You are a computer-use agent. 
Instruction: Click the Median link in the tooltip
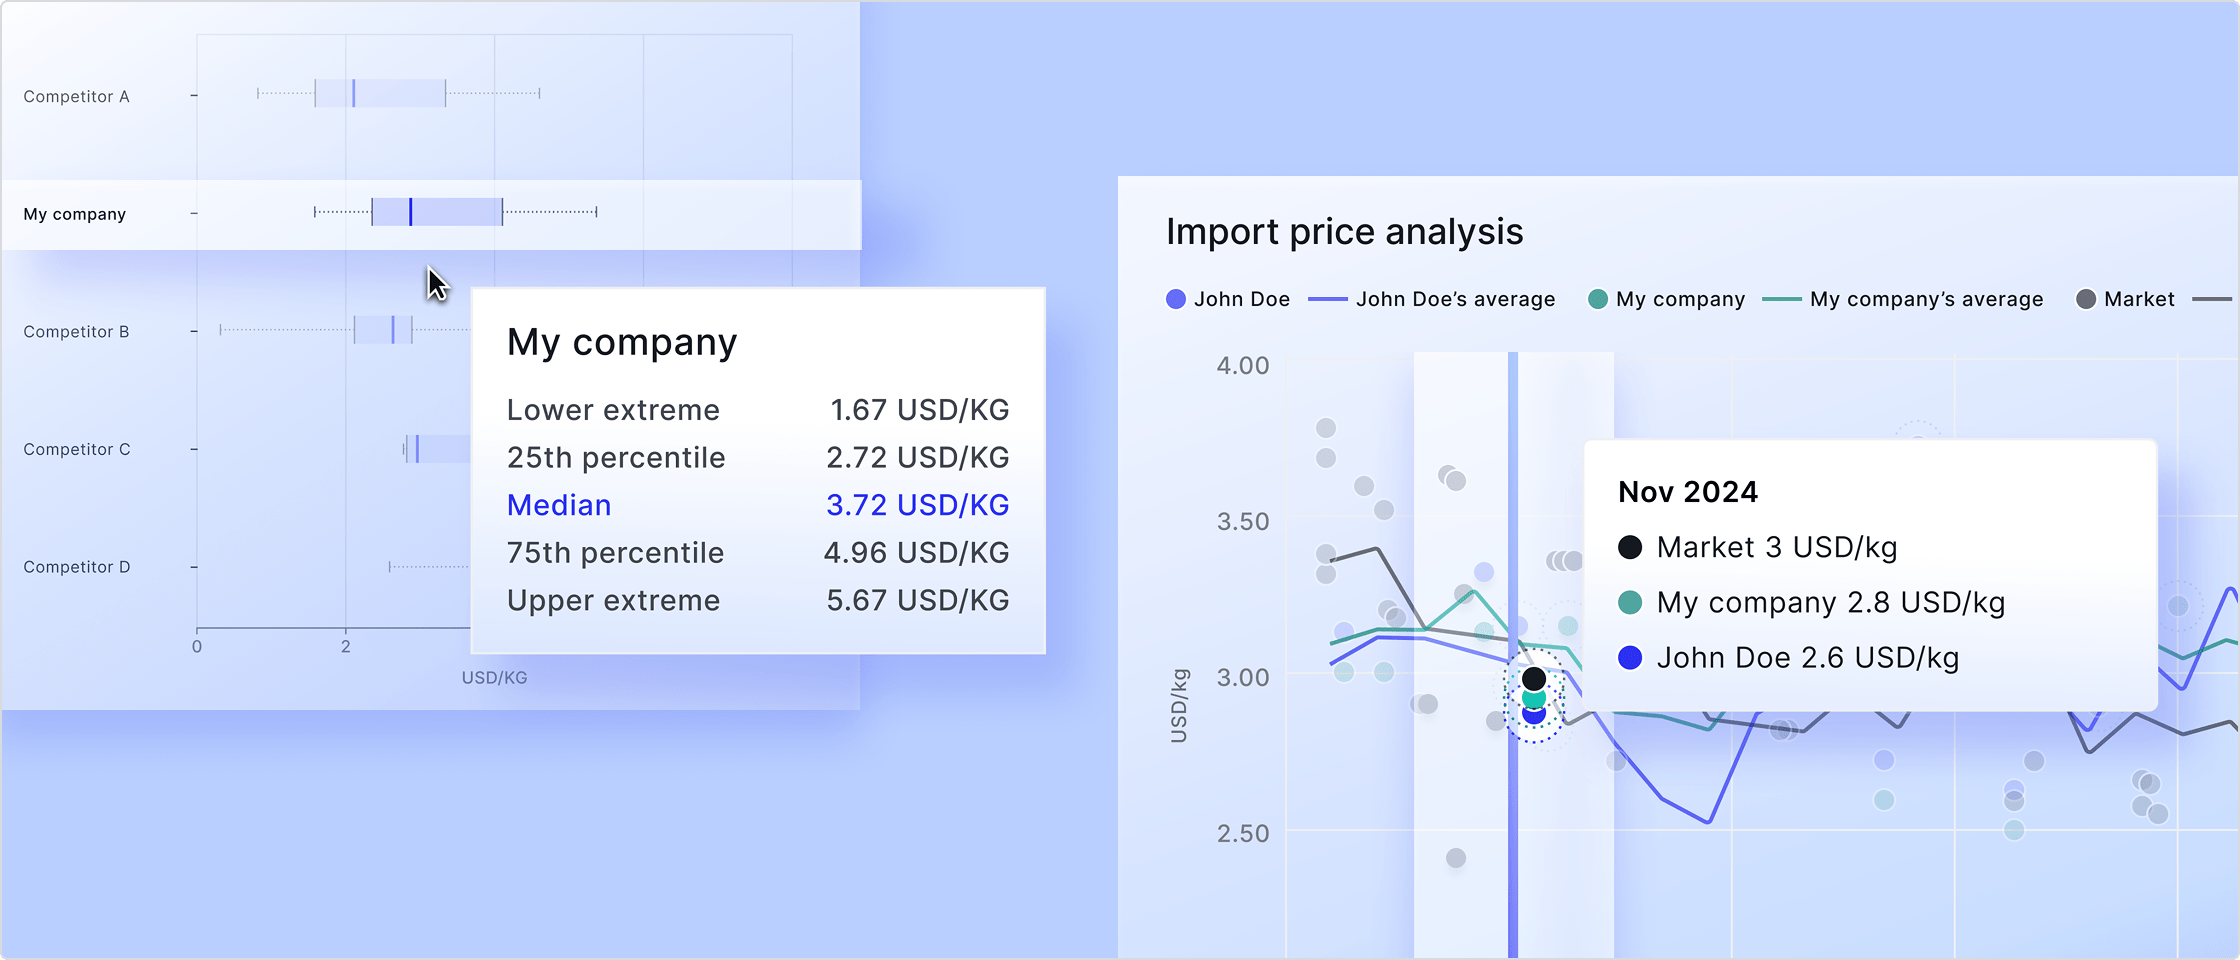pyautogui.click(x=559, y=504)
